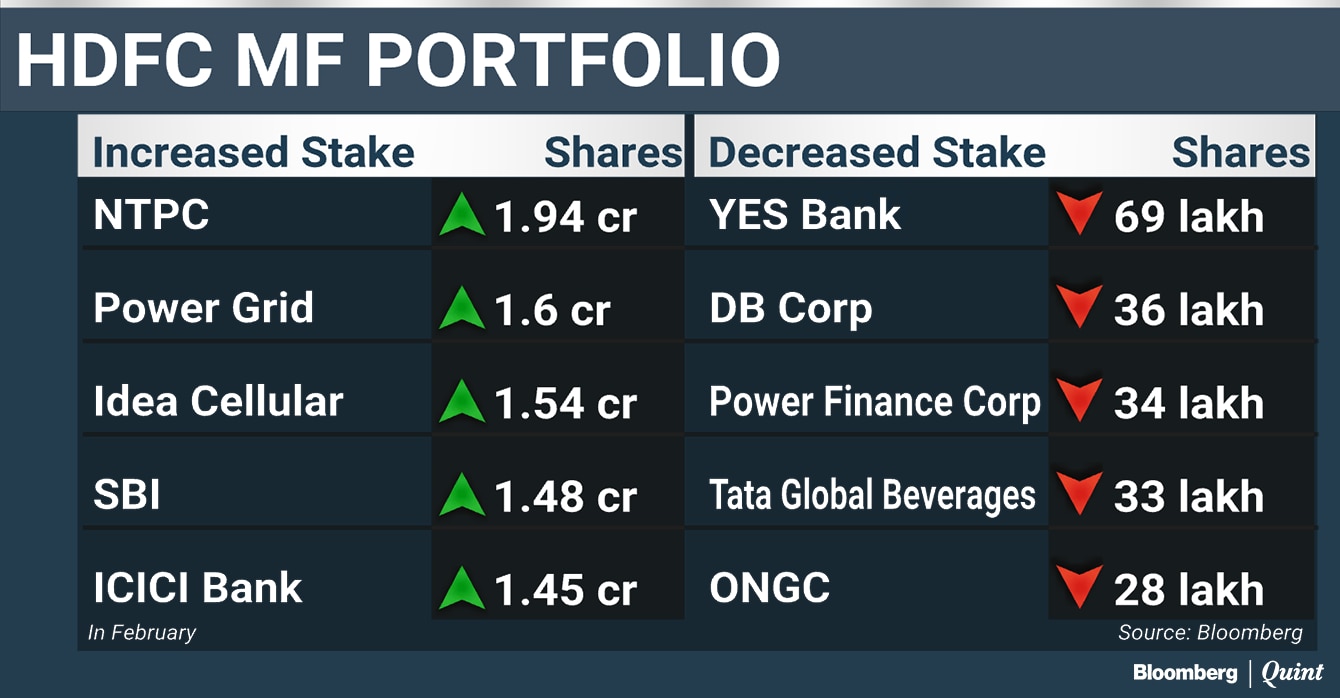Click the 1.45 cr value for ICICI Bank

tap(565, 590)
